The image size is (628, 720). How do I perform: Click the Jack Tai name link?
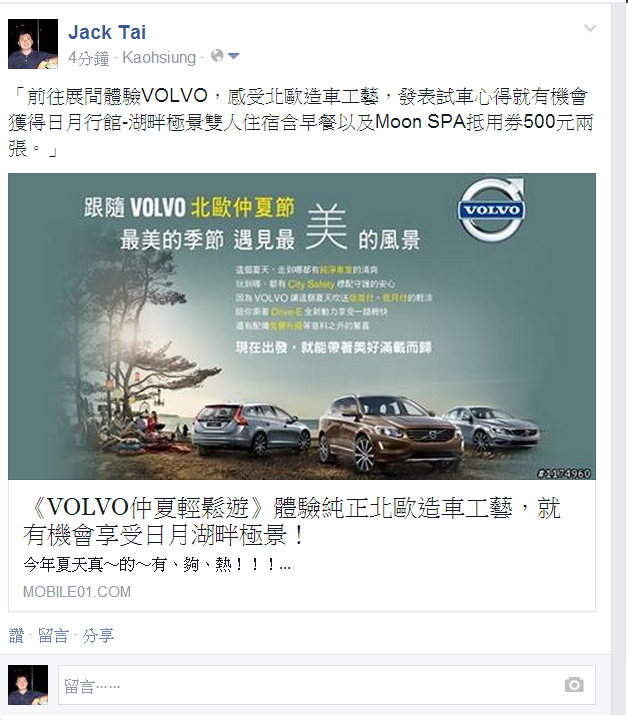107,33
